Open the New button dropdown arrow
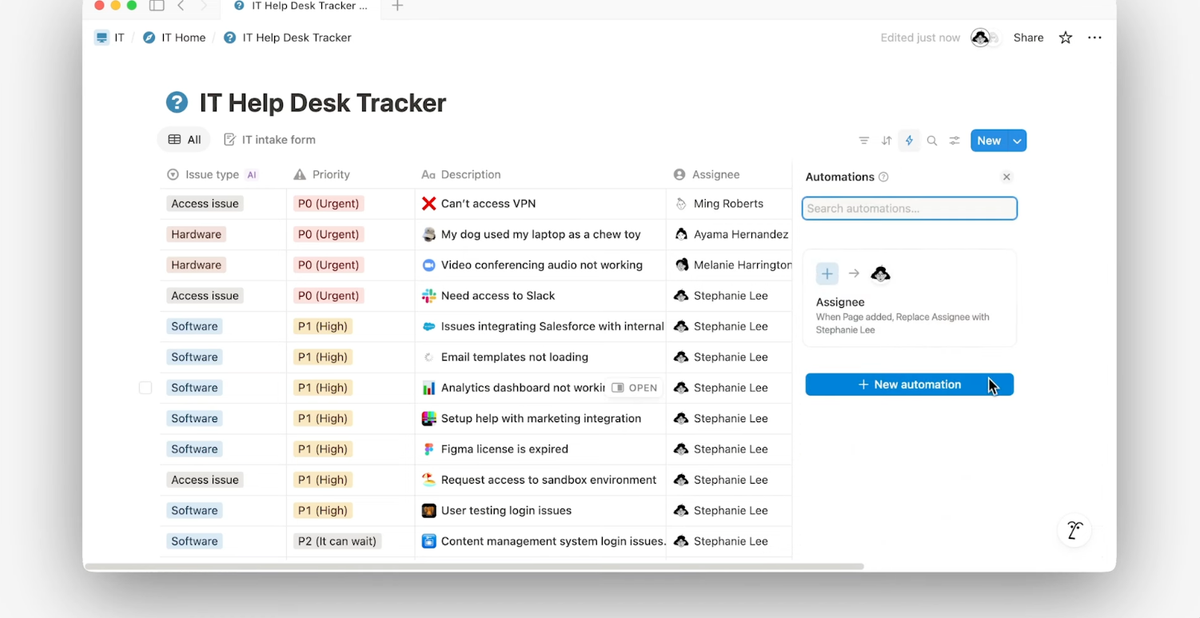 [x=1016, y=140]
